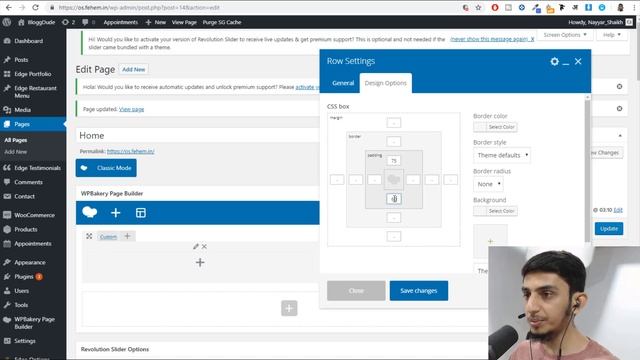Click the margin right input box
This screenshot has height=360, width=640.
coord(450,180)
